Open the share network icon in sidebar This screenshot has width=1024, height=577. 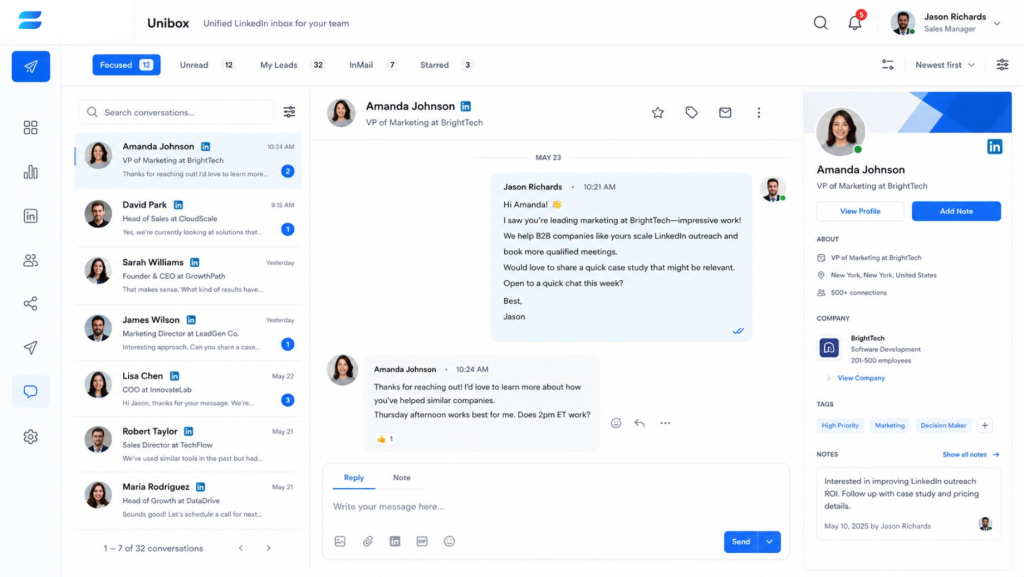coord(31,304)
